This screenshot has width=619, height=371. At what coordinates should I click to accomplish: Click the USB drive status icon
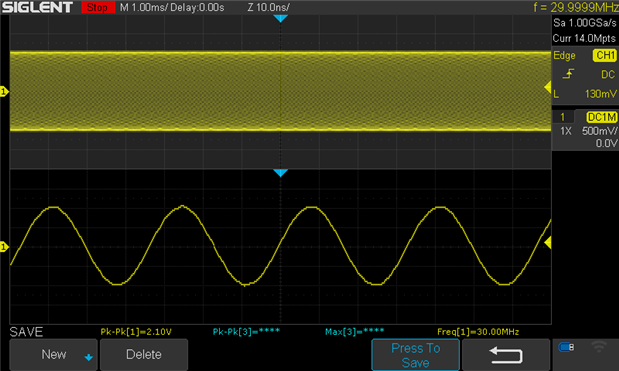[x=566, y=347]
